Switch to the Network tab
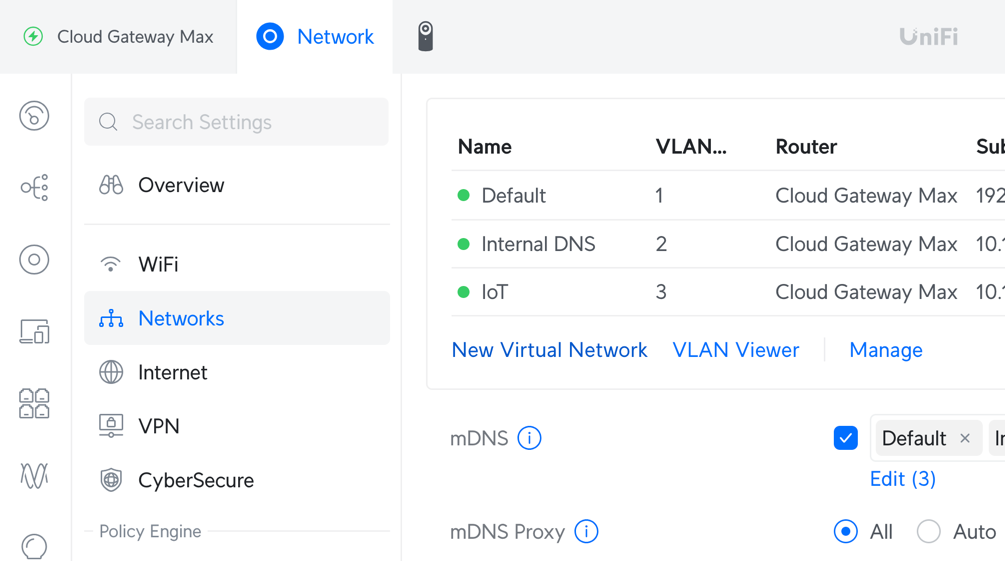 coord(315,37)
